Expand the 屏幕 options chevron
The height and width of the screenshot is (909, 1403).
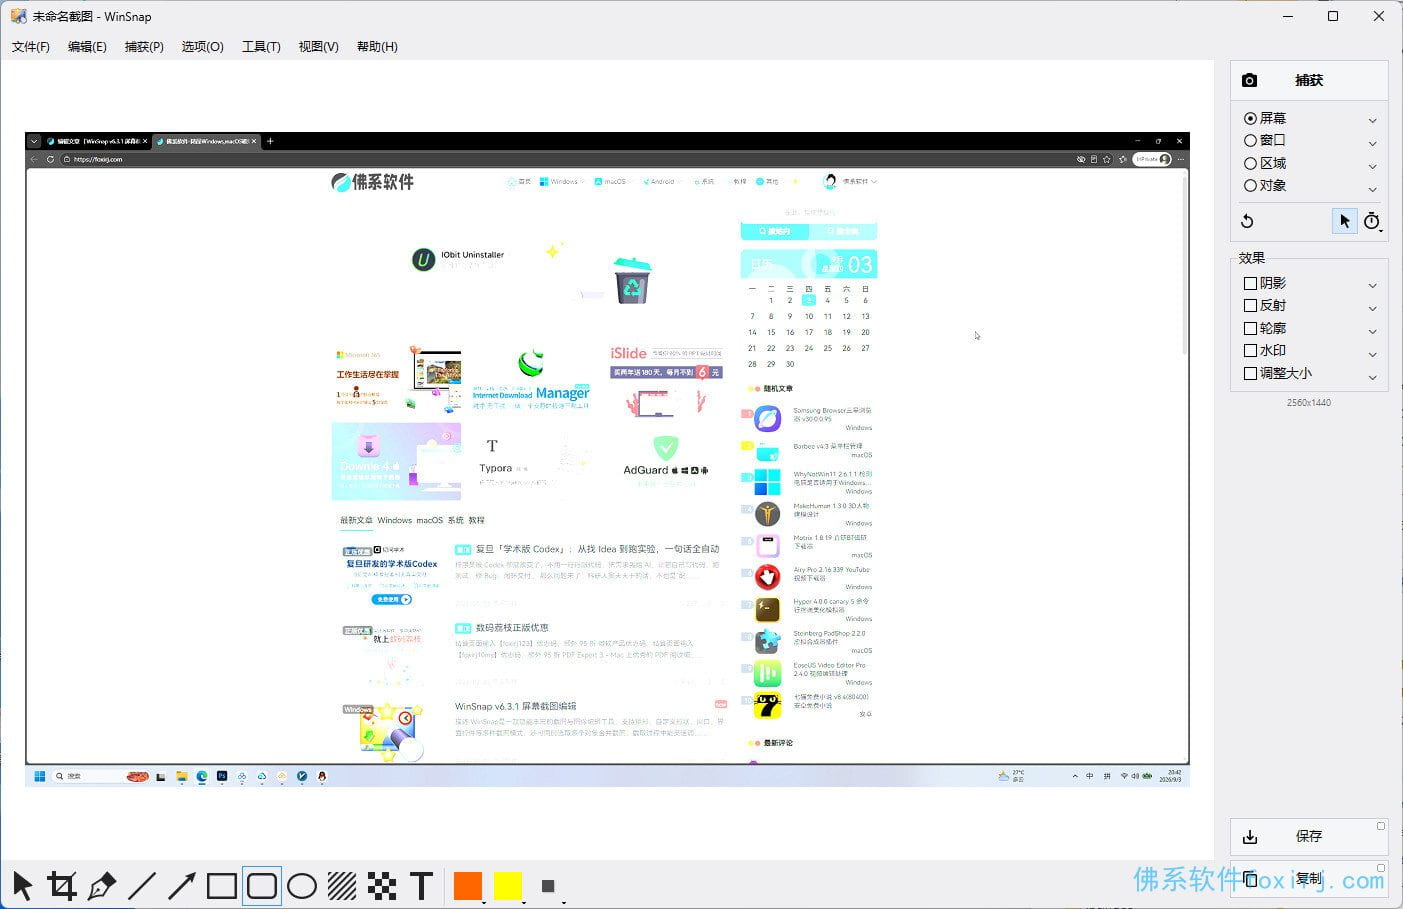pos(1372,120)
